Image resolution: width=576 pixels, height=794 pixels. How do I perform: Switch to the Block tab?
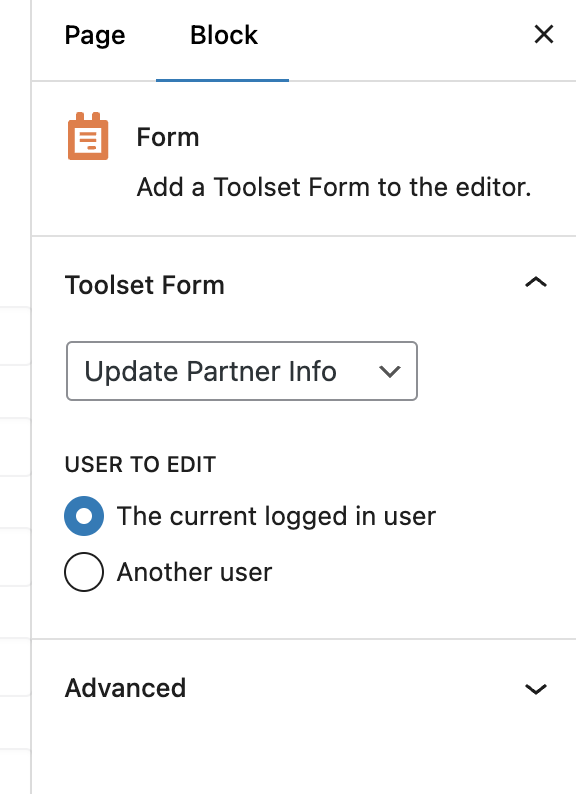click(x=223, y=35)
